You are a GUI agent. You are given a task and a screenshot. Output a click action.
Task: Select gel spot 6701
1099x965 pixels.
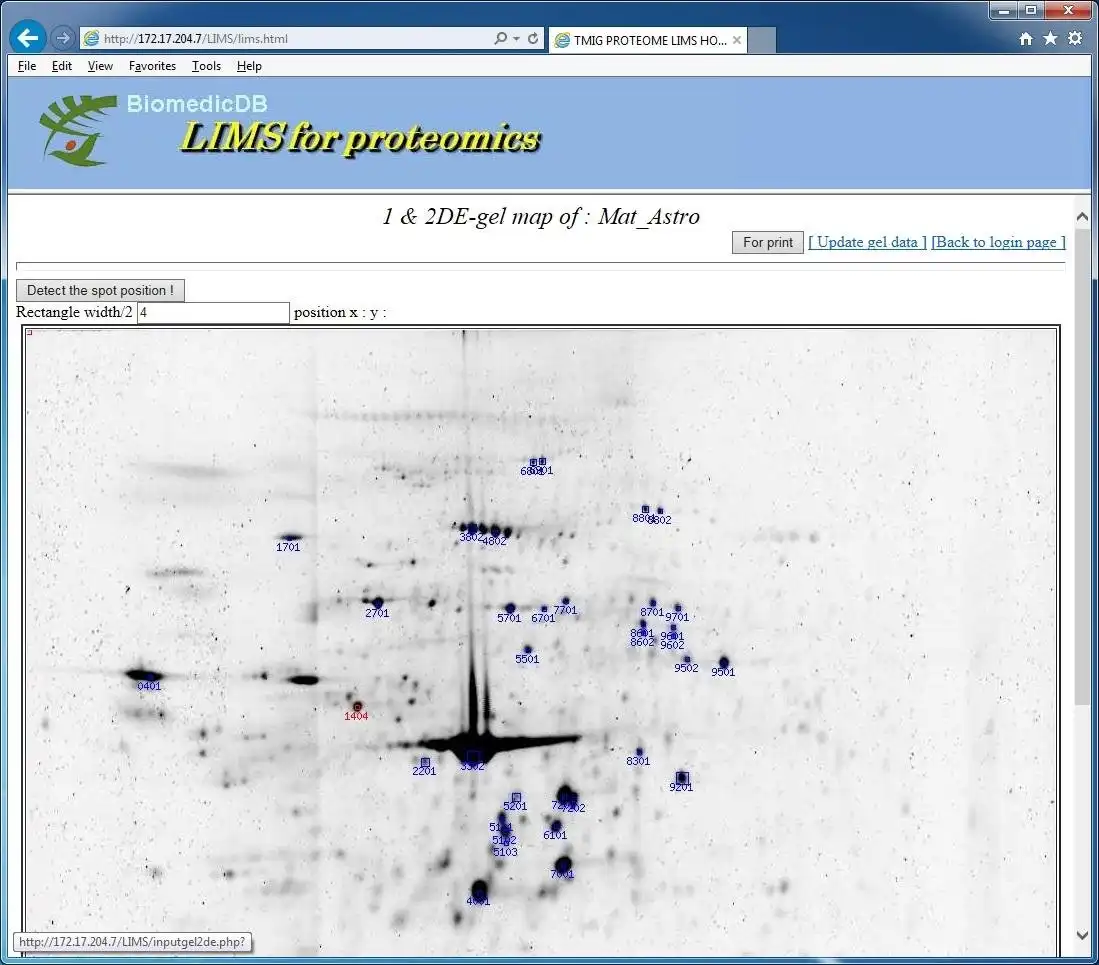coord(544,609)
